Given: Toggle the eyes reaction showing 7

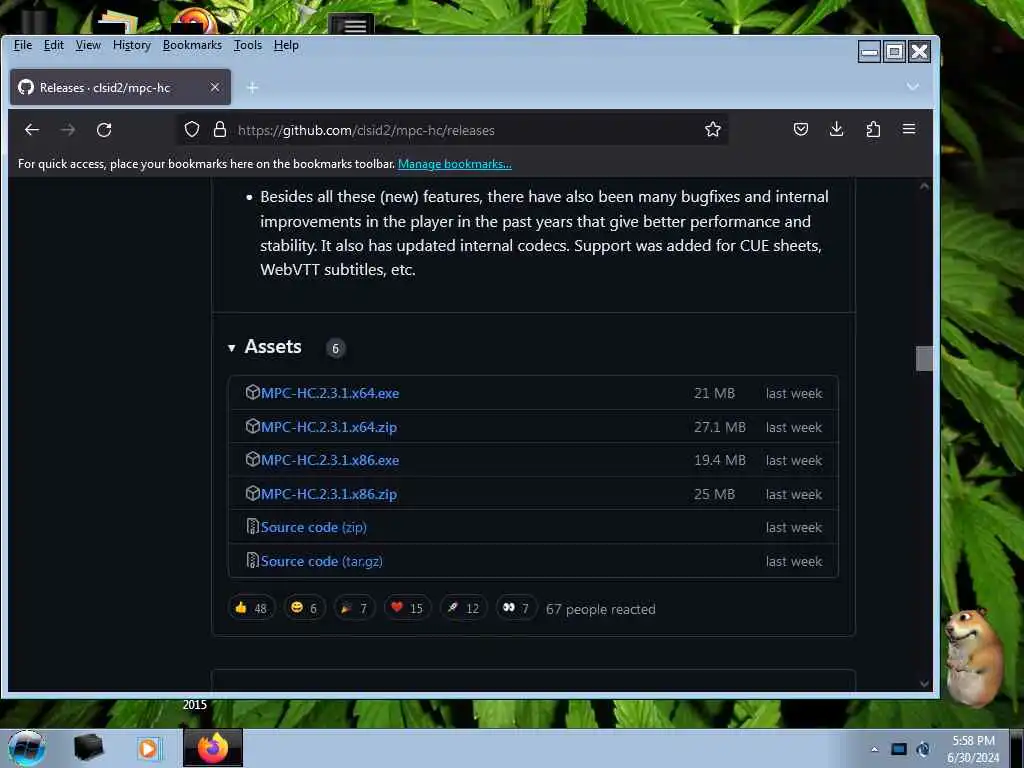Looking at the screenshot, I should [x=516, y=609].
